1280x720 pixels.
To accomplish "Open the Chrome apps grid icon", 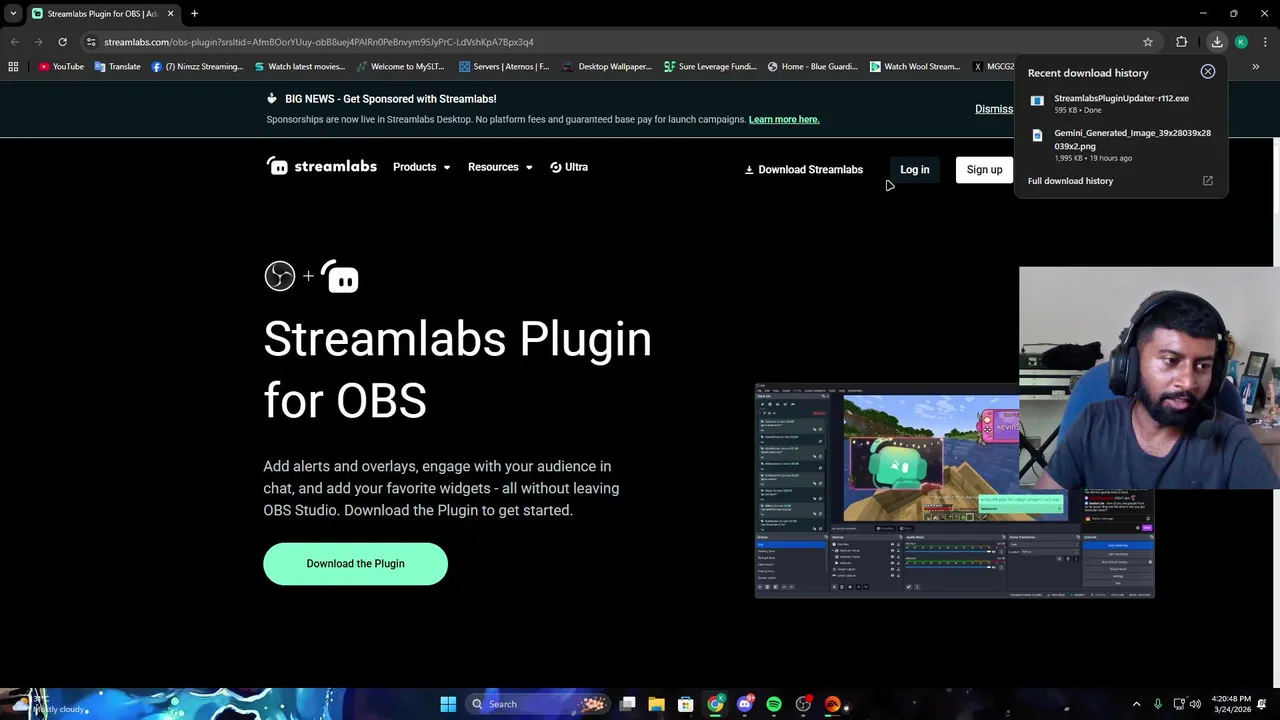I will pyautogui.click(x=13, y=67).
